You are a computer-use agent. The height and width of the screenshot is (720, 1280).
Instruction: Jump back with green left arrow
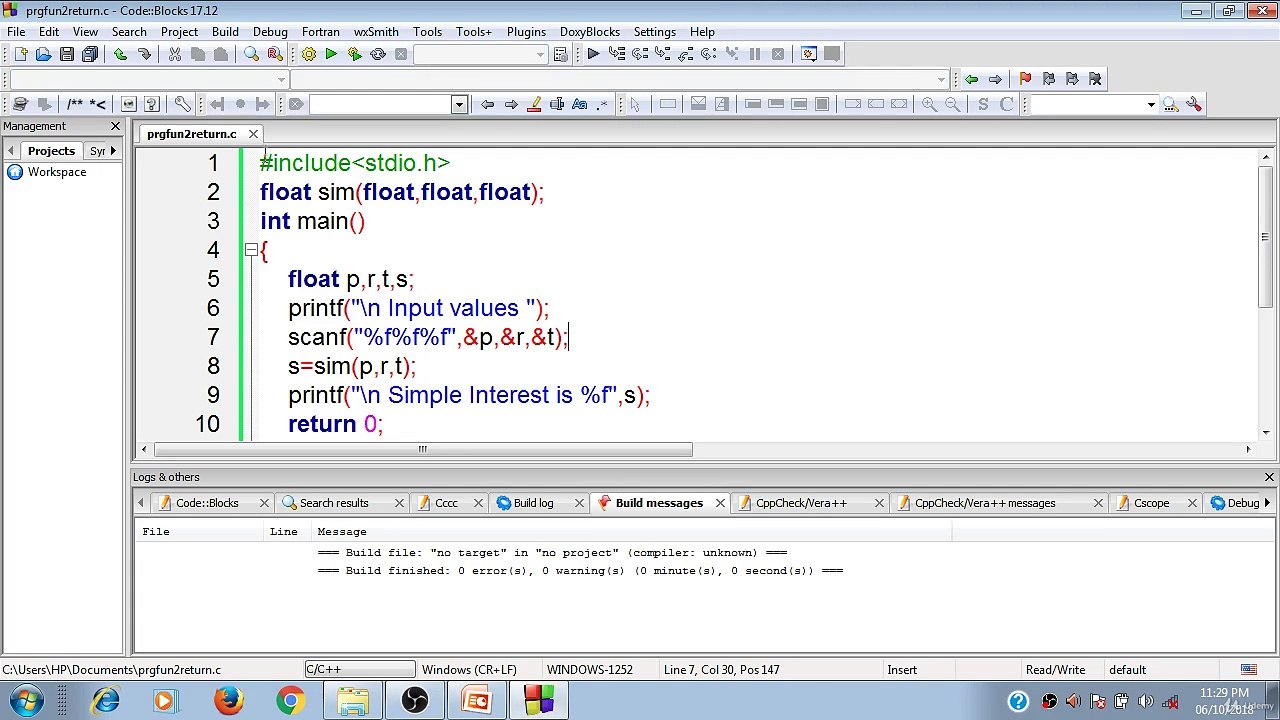[971, 79]
